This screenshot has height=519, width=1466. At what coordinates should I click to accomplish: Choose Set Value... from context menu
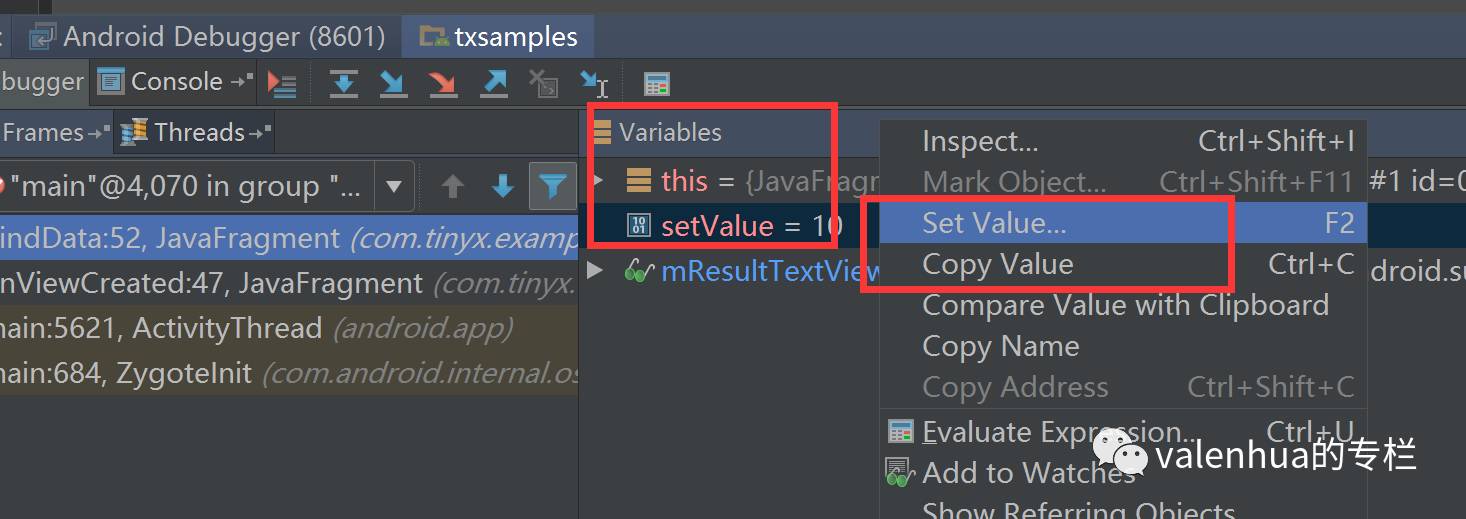(x=994, y=223)
